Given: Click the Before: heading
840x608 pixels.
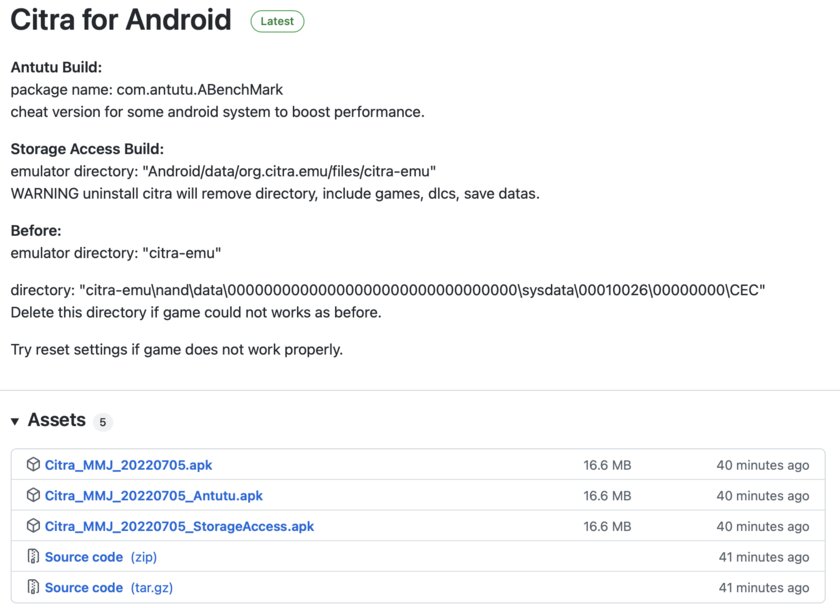Looking at the screenshot, I should tap(36, 230).
